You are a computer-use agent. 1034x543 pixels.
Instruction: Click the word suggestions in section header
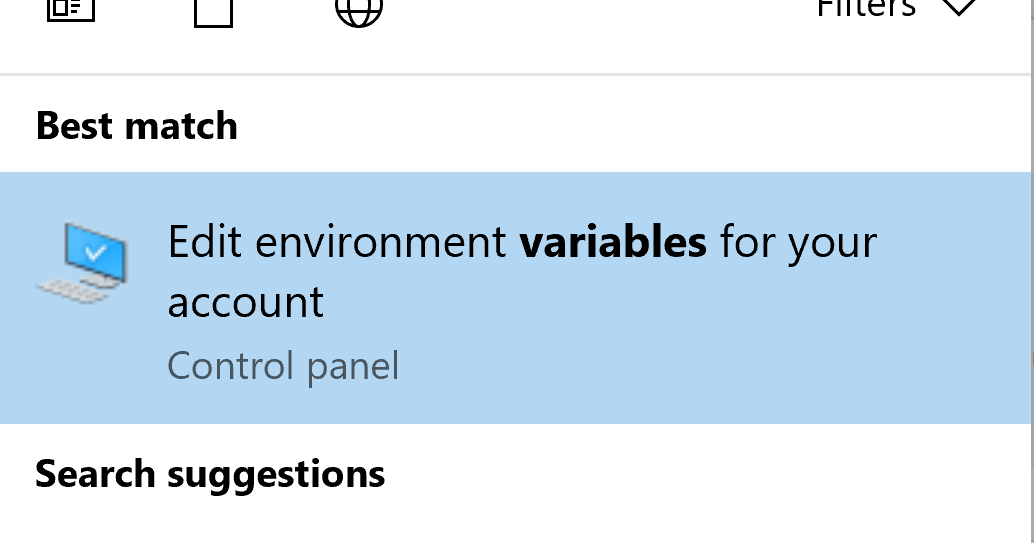[x=276, y=474]
